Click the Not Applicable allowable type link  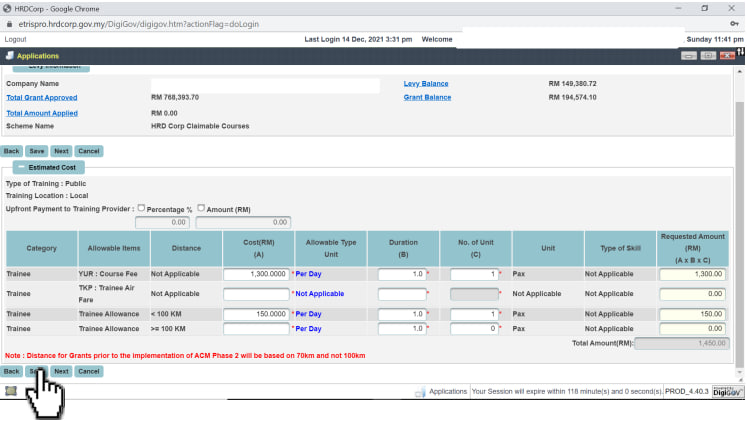point(320,294)
